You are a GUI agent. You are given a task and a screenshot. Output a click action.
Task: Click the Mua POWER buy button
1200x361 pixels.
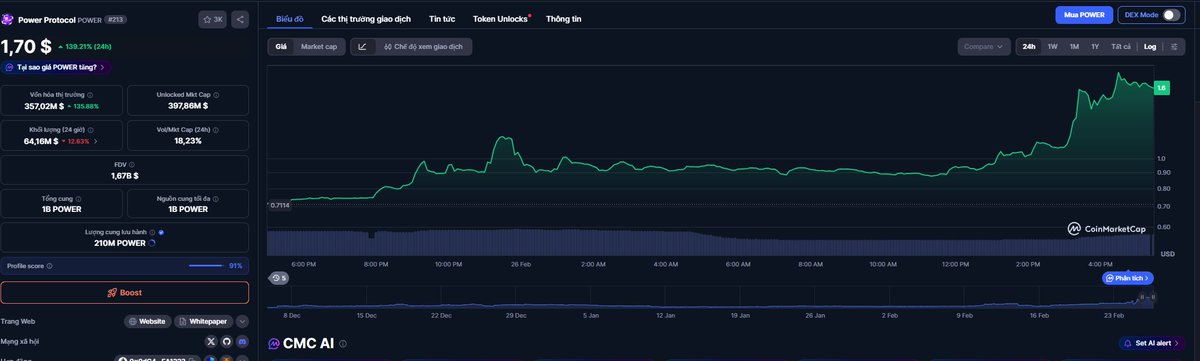click(x=1084, y=15)
